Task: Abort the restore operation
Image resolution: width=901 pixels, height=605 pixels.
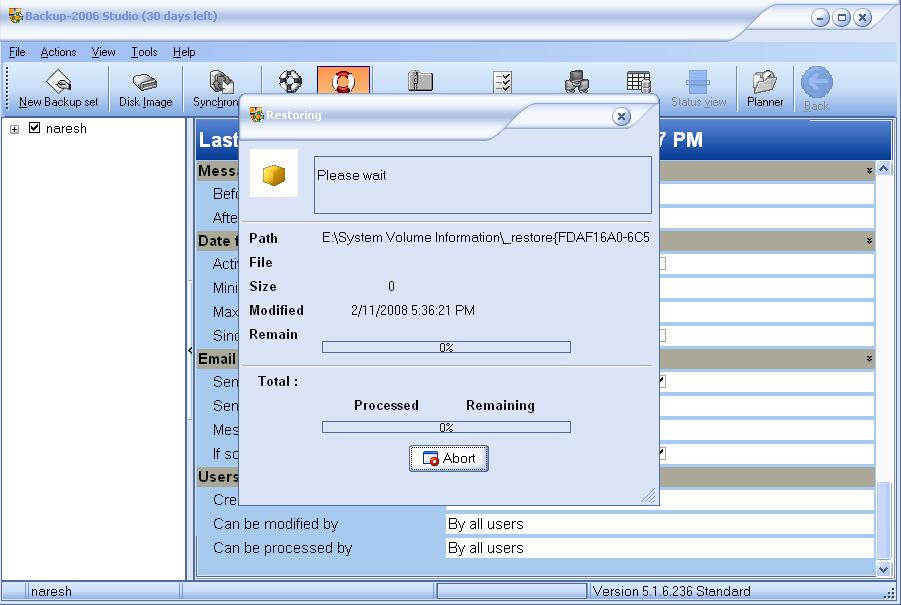Action: pos(449,458)
